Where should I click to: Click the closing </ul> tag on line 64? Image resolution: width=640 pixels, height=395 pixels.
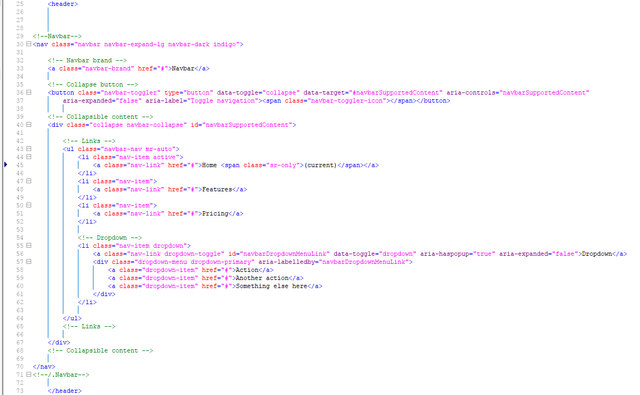72,318
